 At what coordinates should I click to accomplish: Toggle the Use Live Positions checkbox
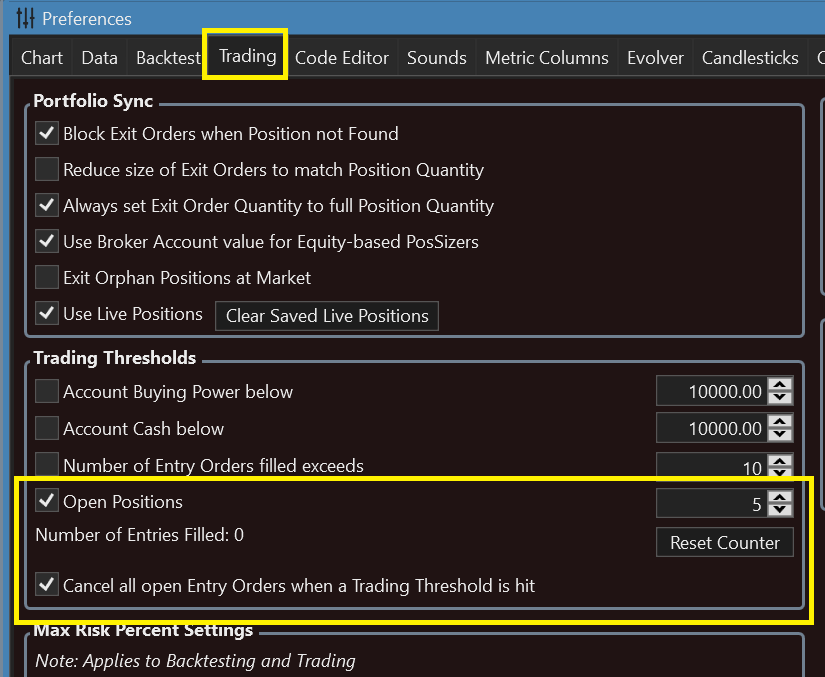pos(47,314)
